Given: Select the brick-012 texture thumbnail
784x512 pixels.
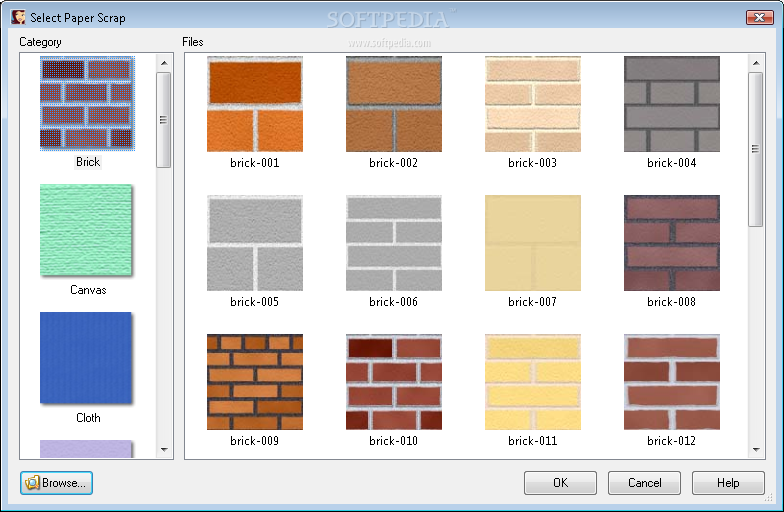Looking at the screenshot, I should point(672,382).
